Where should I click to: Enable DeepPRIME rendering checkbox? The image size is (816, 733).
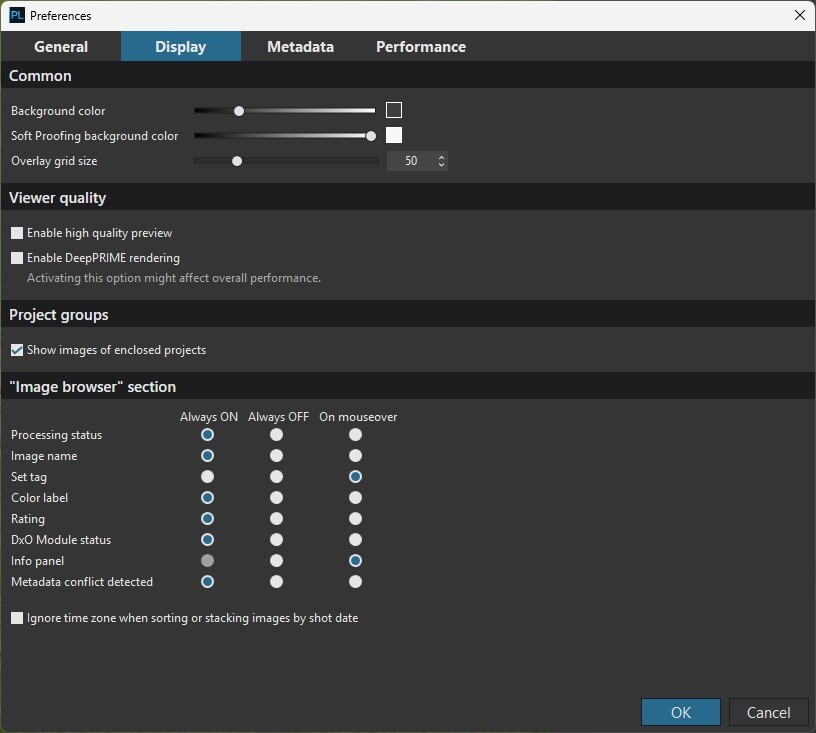tap(17, 258)
